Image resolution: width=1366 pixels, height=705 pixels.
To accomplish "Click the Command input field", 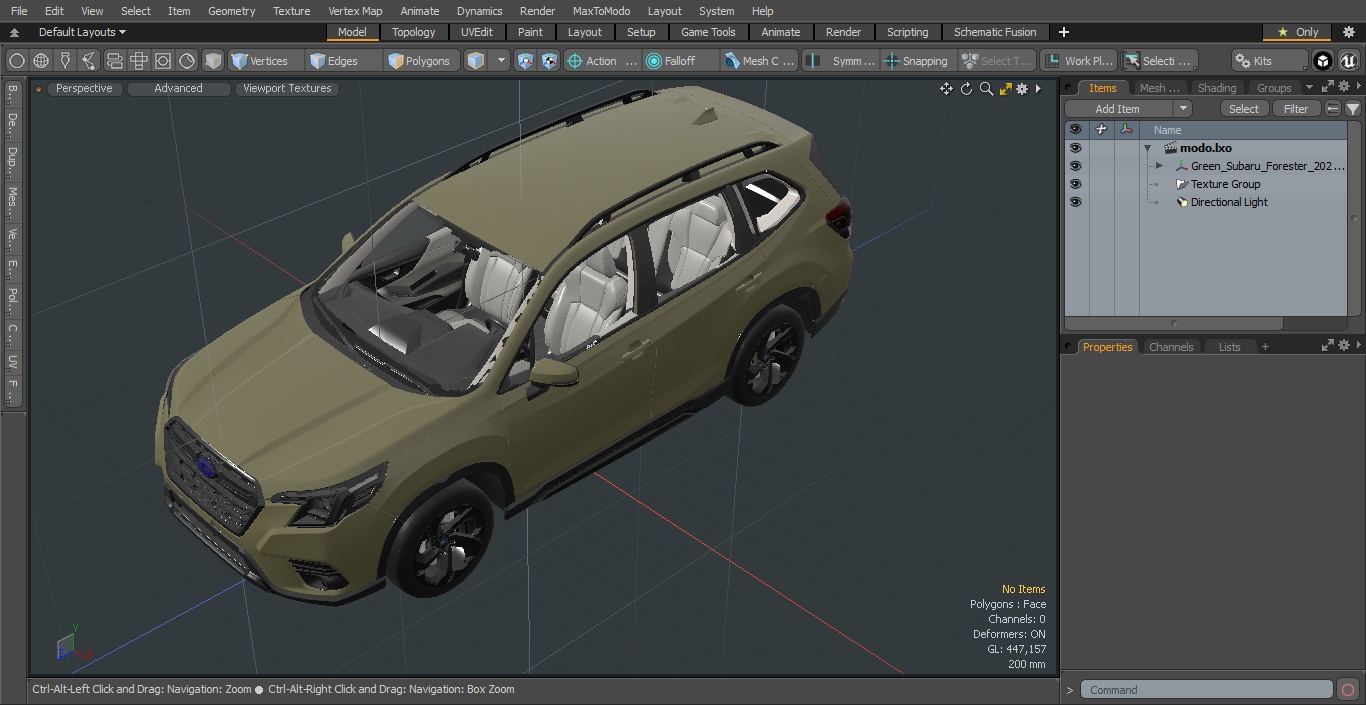I will (1207, 690).
